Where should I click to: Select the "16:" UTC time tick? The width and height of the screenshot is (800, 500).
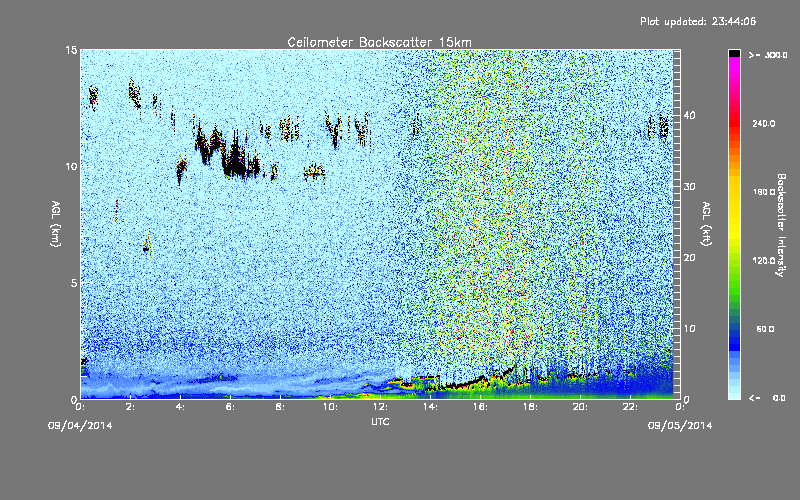pos(480,407)
